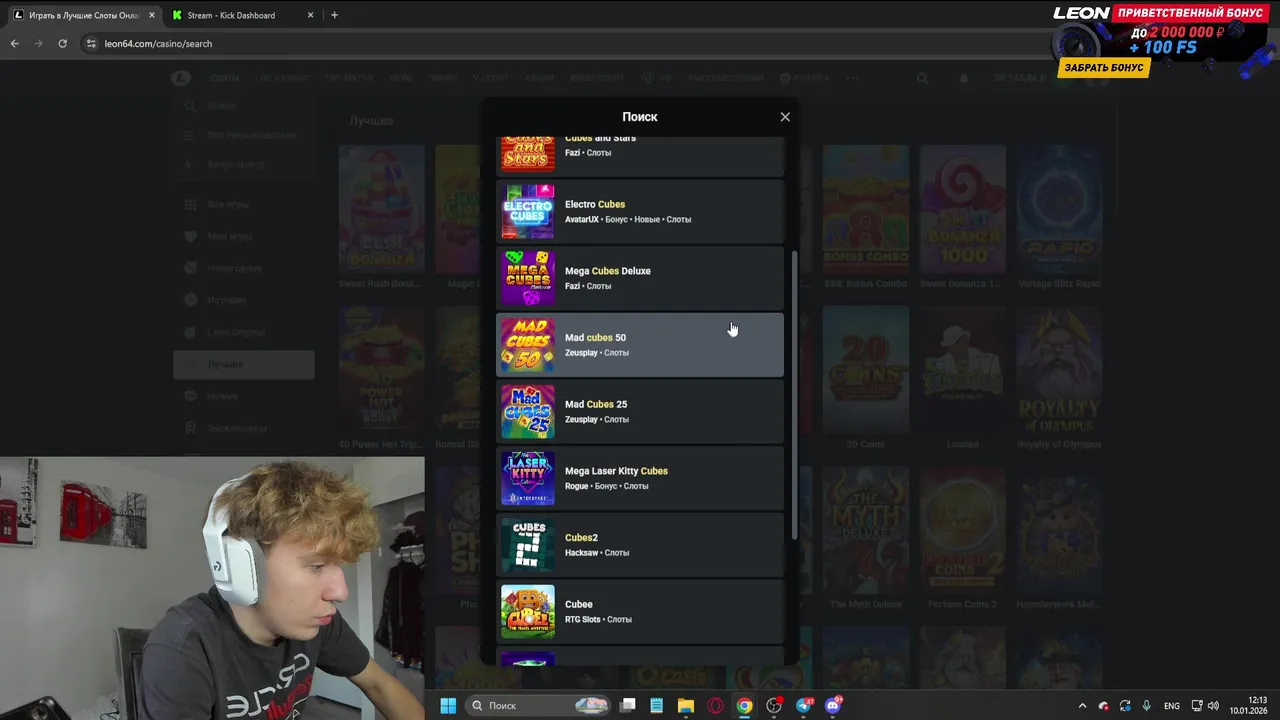The width and height of the screenshot is (1280, 720).
Task: Click the Cubee title text
Action: [x=579, y=604]
